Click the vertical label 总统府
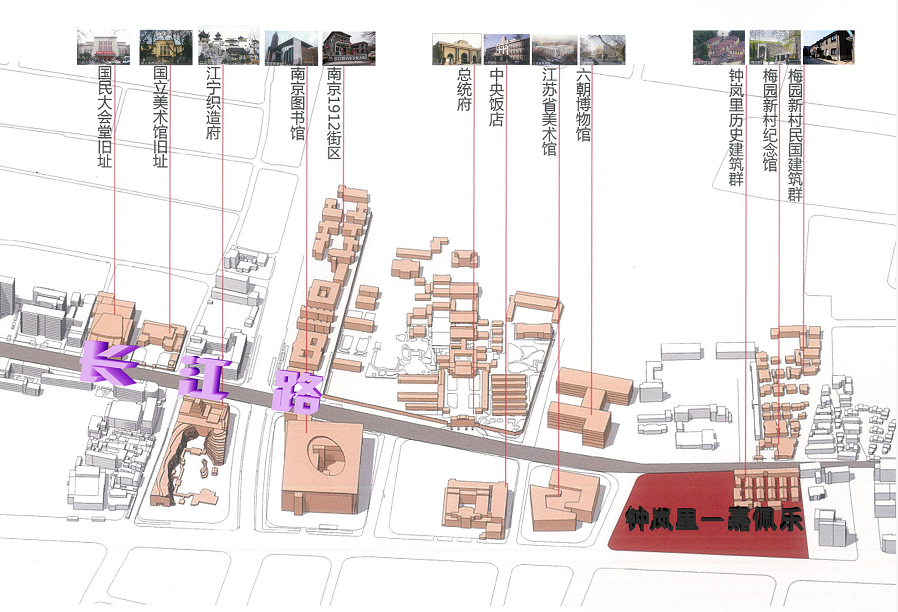The image size is (898, 612). click(x=464, y=90)
